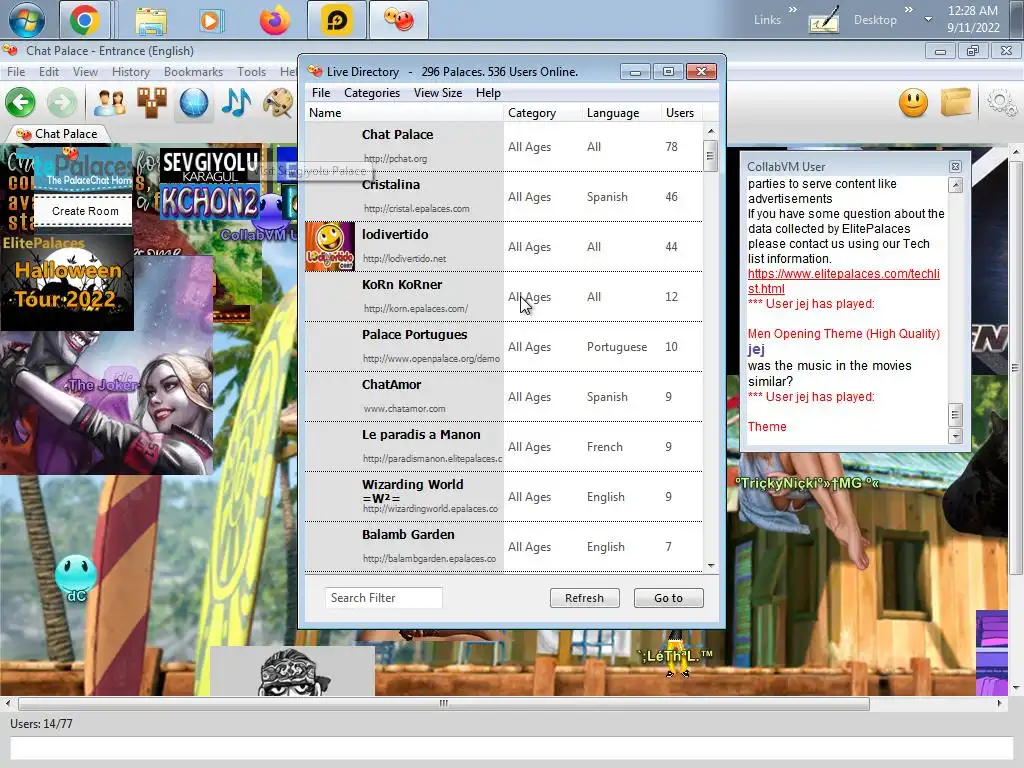
Task: Open the elitepalaces techlist link
Action: 843,281
